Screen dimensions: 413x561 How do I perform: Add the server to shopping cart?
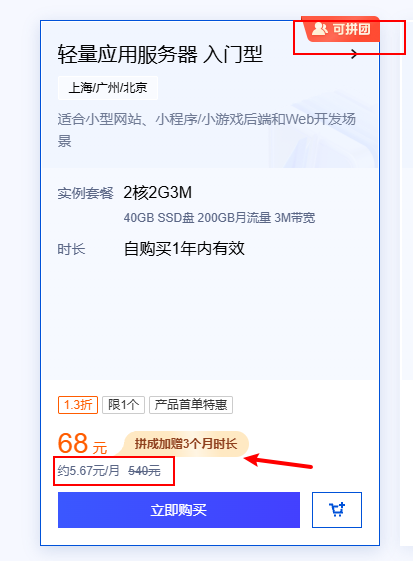tap(337, 510)
